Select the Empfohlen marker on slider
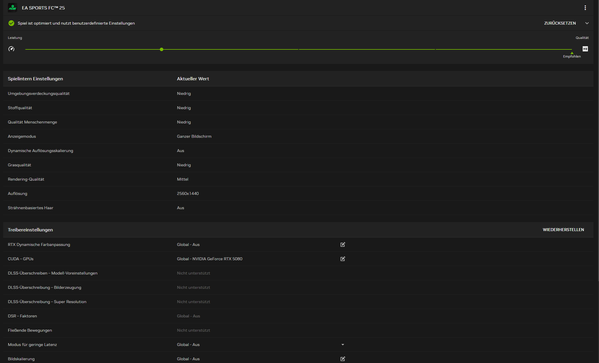 (571, 55)
